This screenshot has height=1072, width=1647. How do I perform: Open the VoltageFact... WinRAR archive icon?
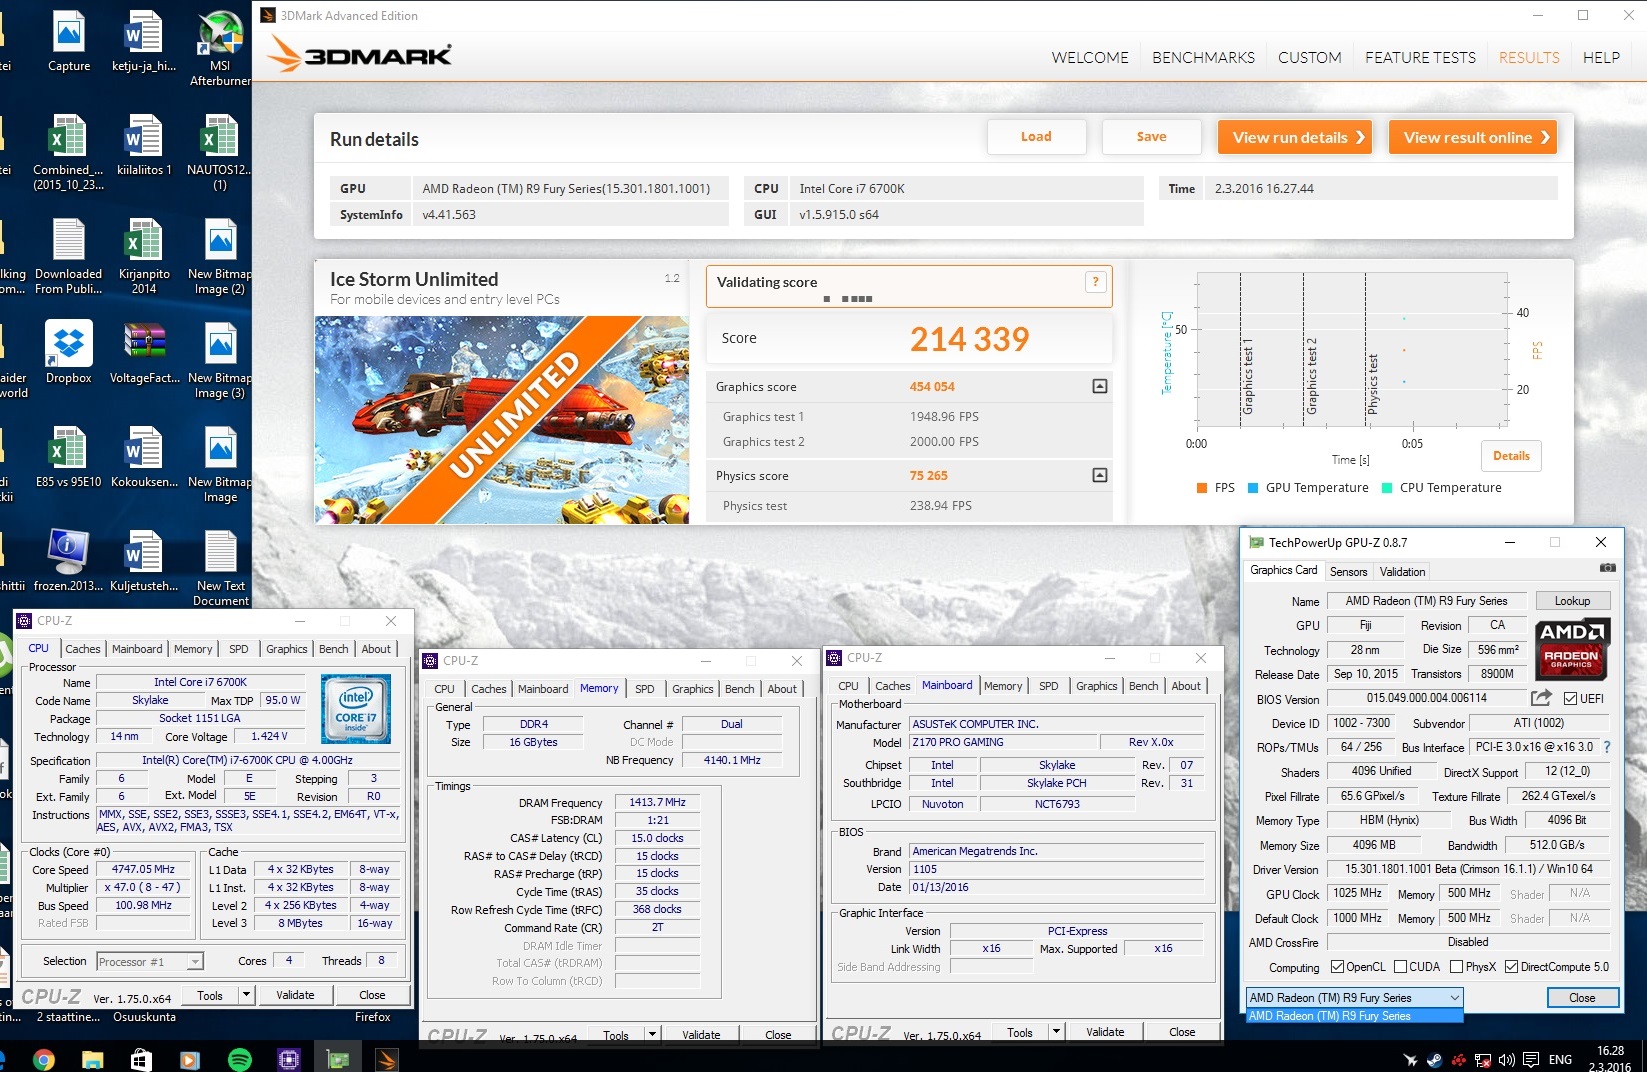[x=144, y=352]
